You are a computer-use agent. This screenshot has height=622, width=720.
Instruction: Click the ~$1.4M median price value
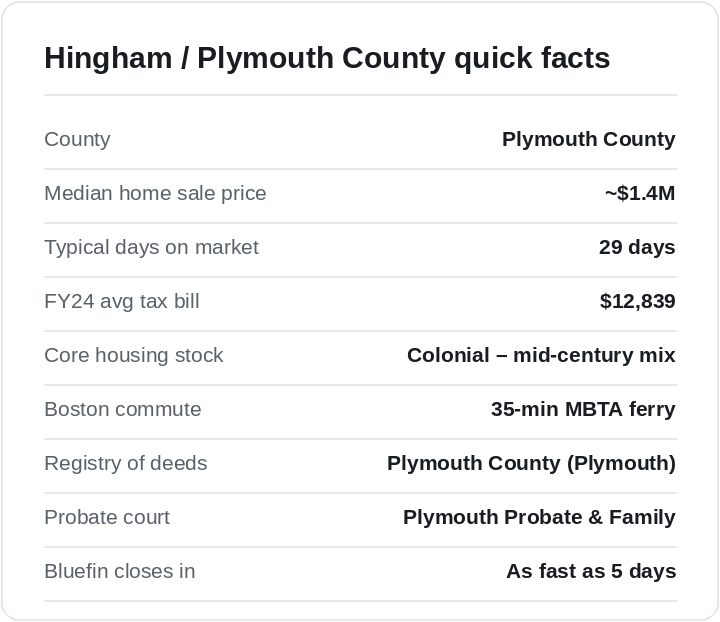[x=640, y=193]
